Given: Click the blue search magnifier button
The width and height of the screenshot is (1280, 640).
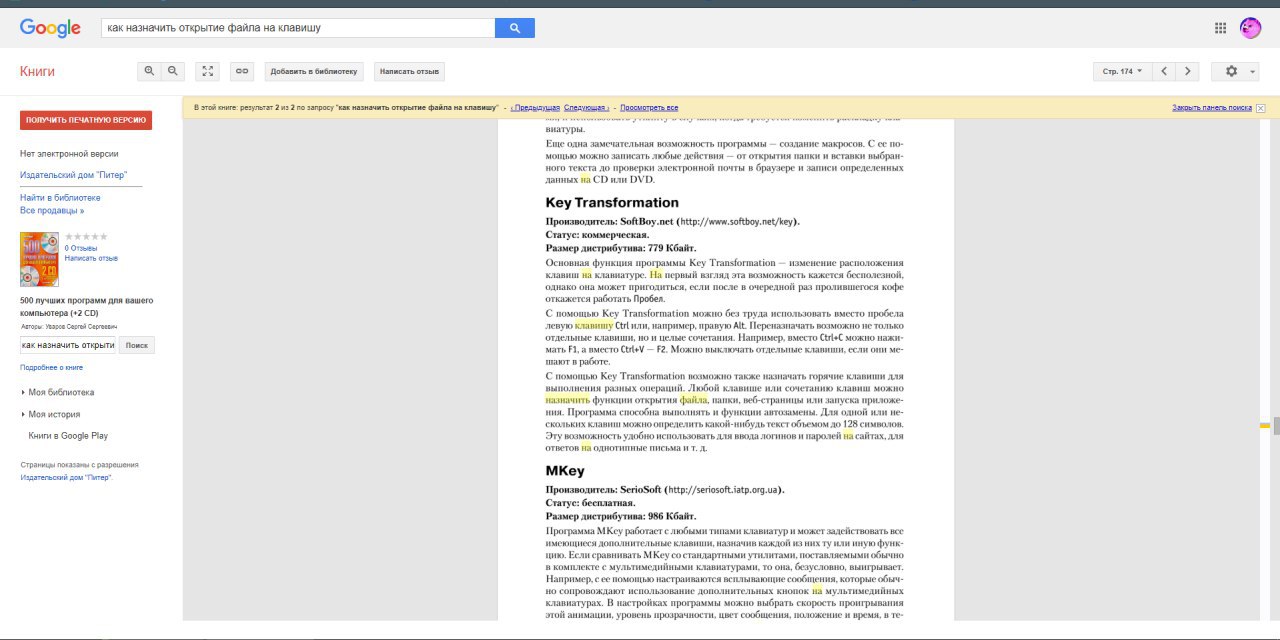Looking at the screenshot, I should pos(515,28).
